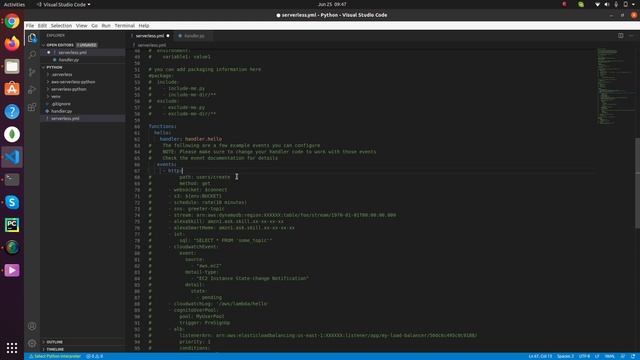Open Activities overview in top bar

pyautogui.click(x=14, y=4)
